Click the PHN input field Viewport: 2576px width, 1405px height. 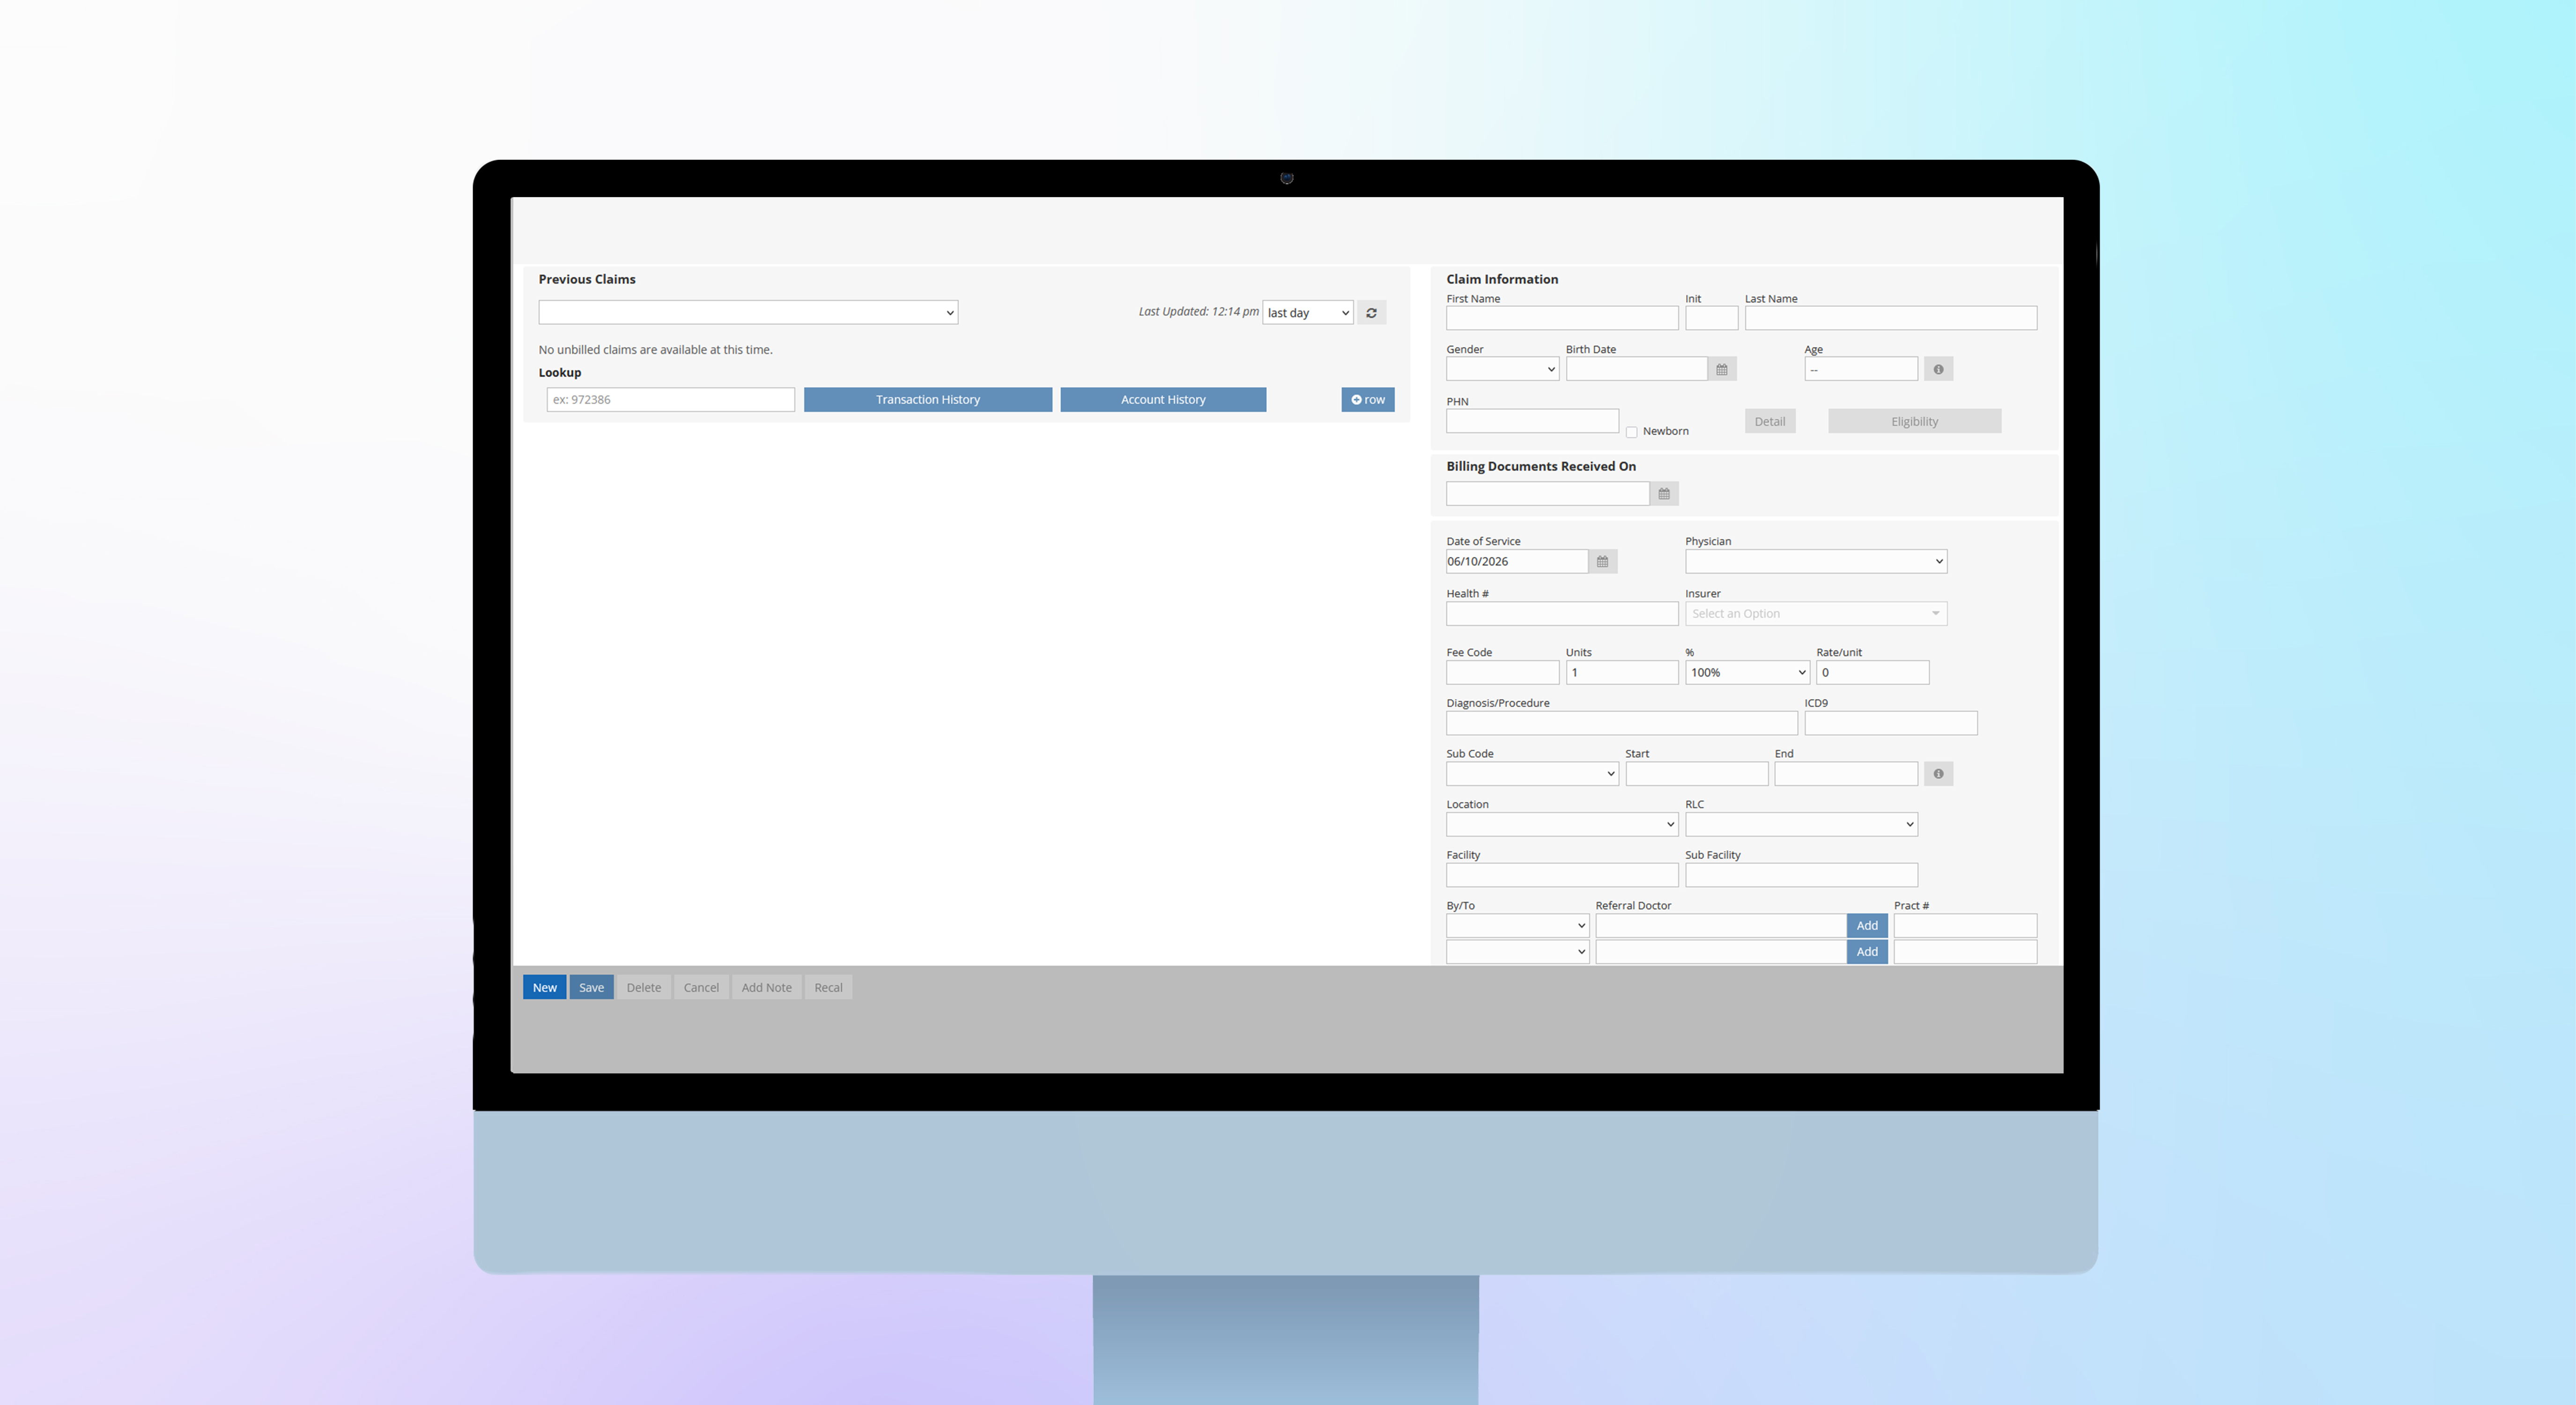point(1532,421)
